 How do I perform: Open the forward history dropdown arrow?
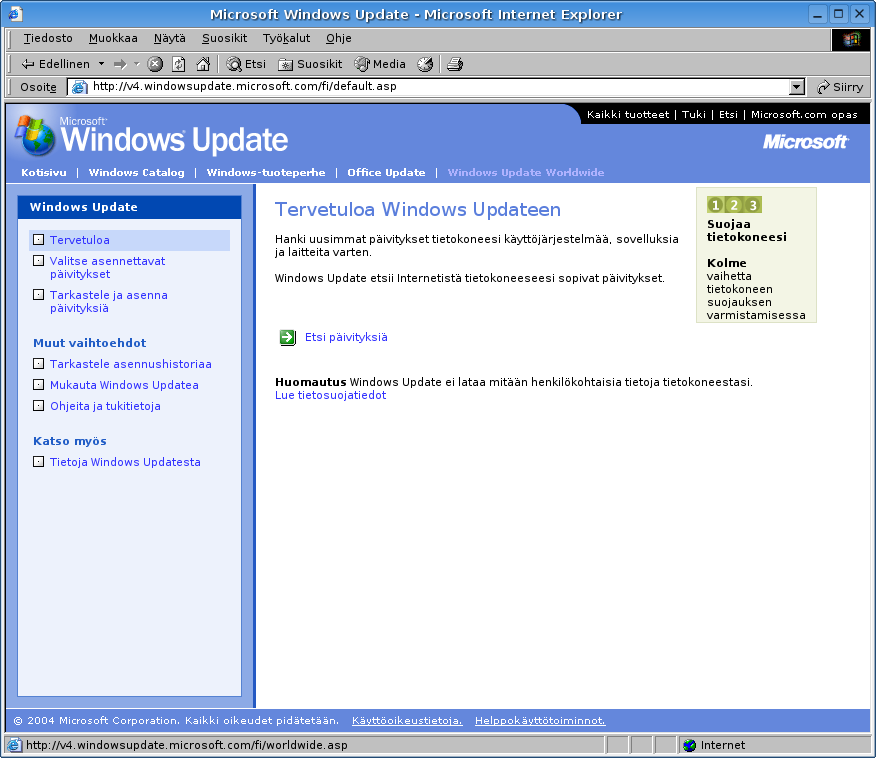tap(137, 64)
